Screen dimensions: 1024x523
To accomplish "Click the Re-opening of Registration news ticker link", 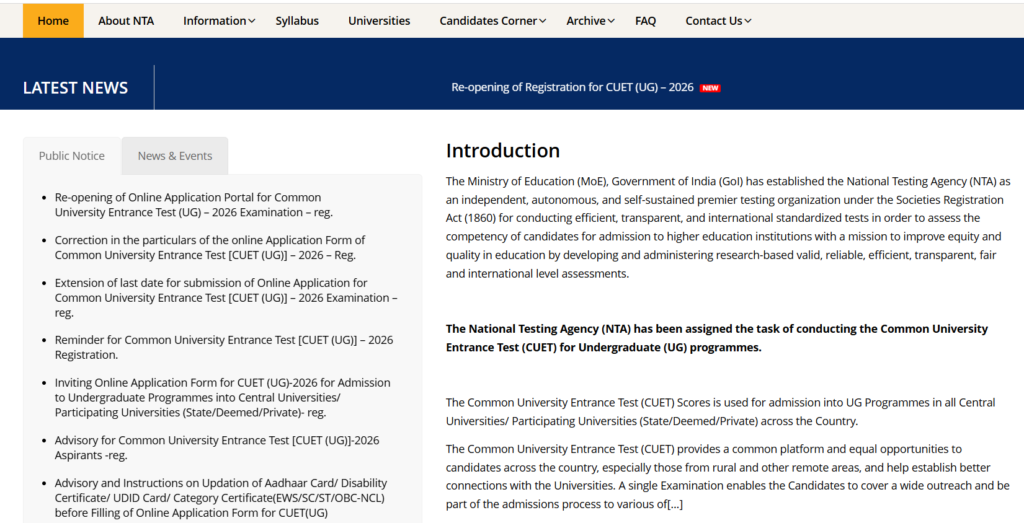I will (x=572, y=87).
